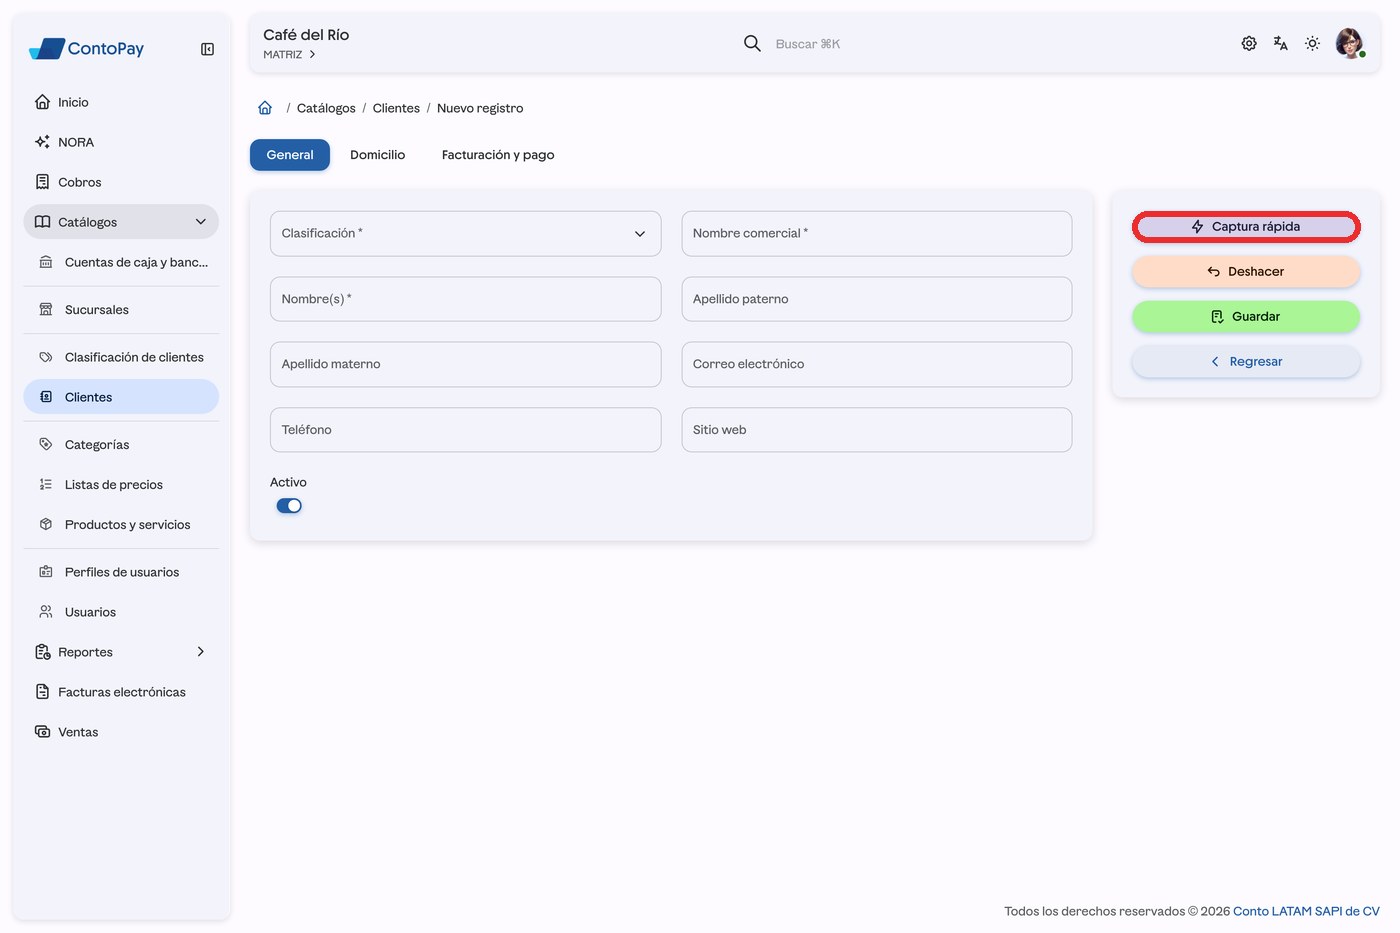The height and width of the screenshot is (933, 1400).
Task: Select Clientes contact icon in sidebar
Action: click(x=46, y=397)
